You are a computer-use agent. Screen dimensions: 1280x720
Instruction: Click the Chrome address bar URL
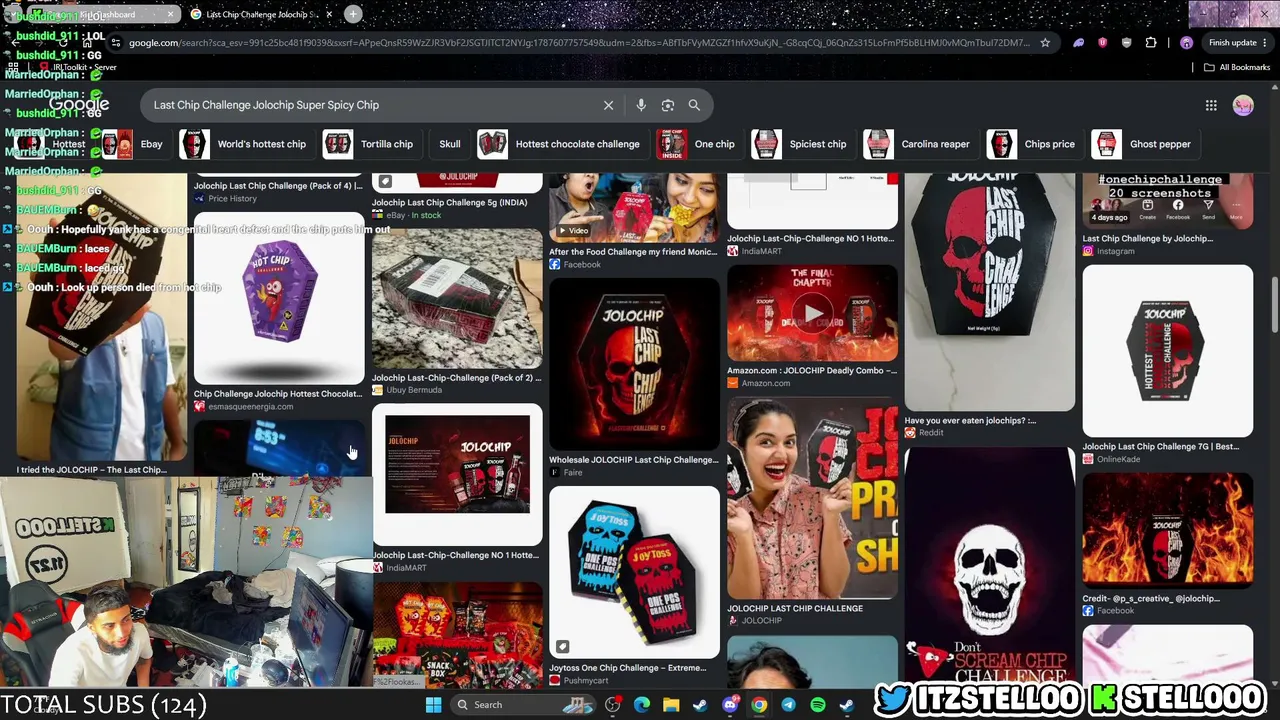[578, 43]
